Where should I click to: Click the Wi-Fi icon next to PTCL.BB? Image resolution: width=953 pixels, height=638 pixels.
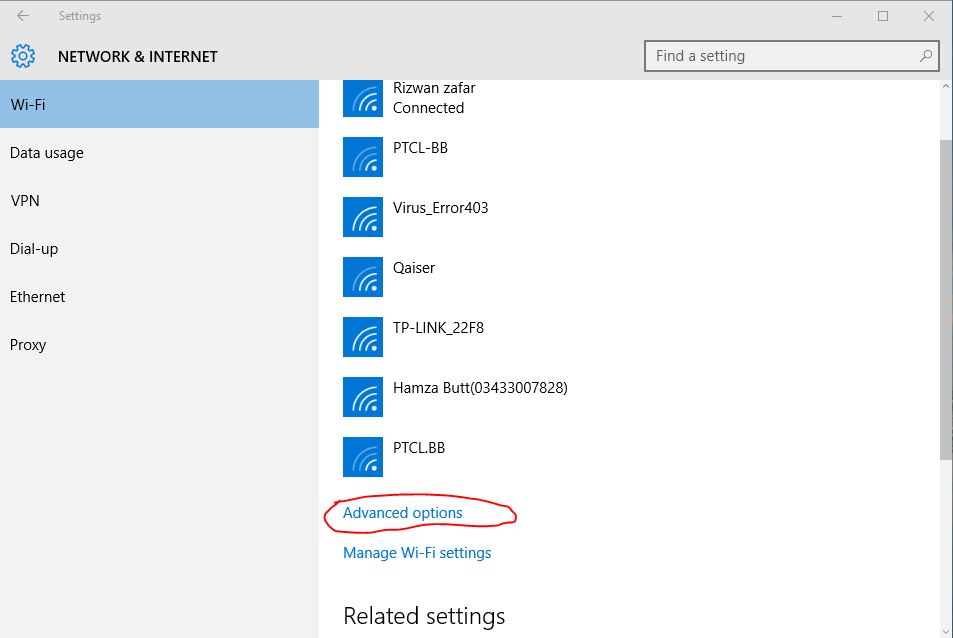point(363,457)
